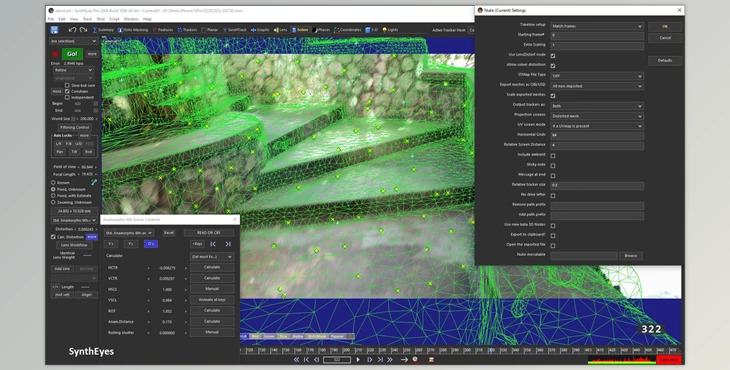
Task: Select the Solver room
Action: pyautogui.click(x=300, y=30)
